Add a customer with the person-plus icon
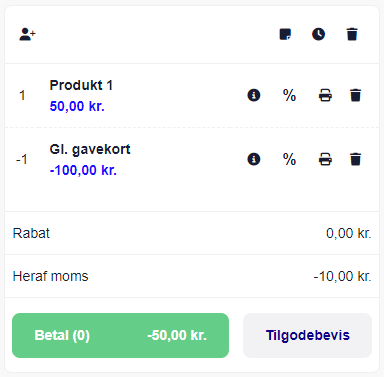Viewport: 384px width, 377px height. tap(27, 34)
